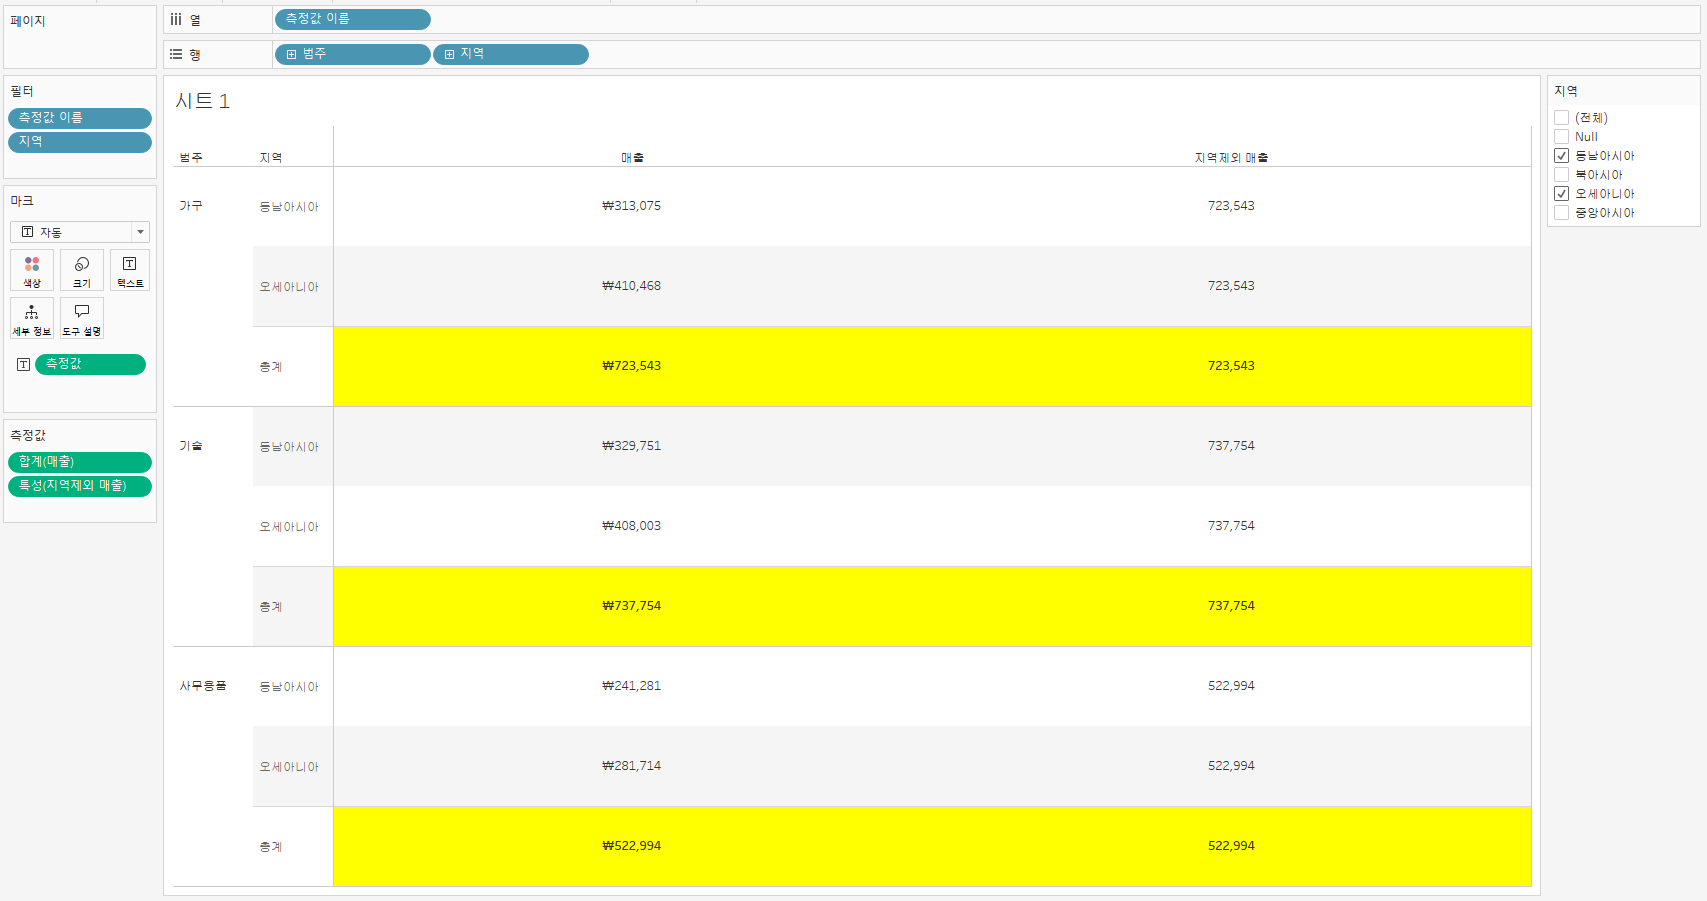Click the highlighted ₩737,754 total cell
1707x901 pixels.
[x=632, y=606]
